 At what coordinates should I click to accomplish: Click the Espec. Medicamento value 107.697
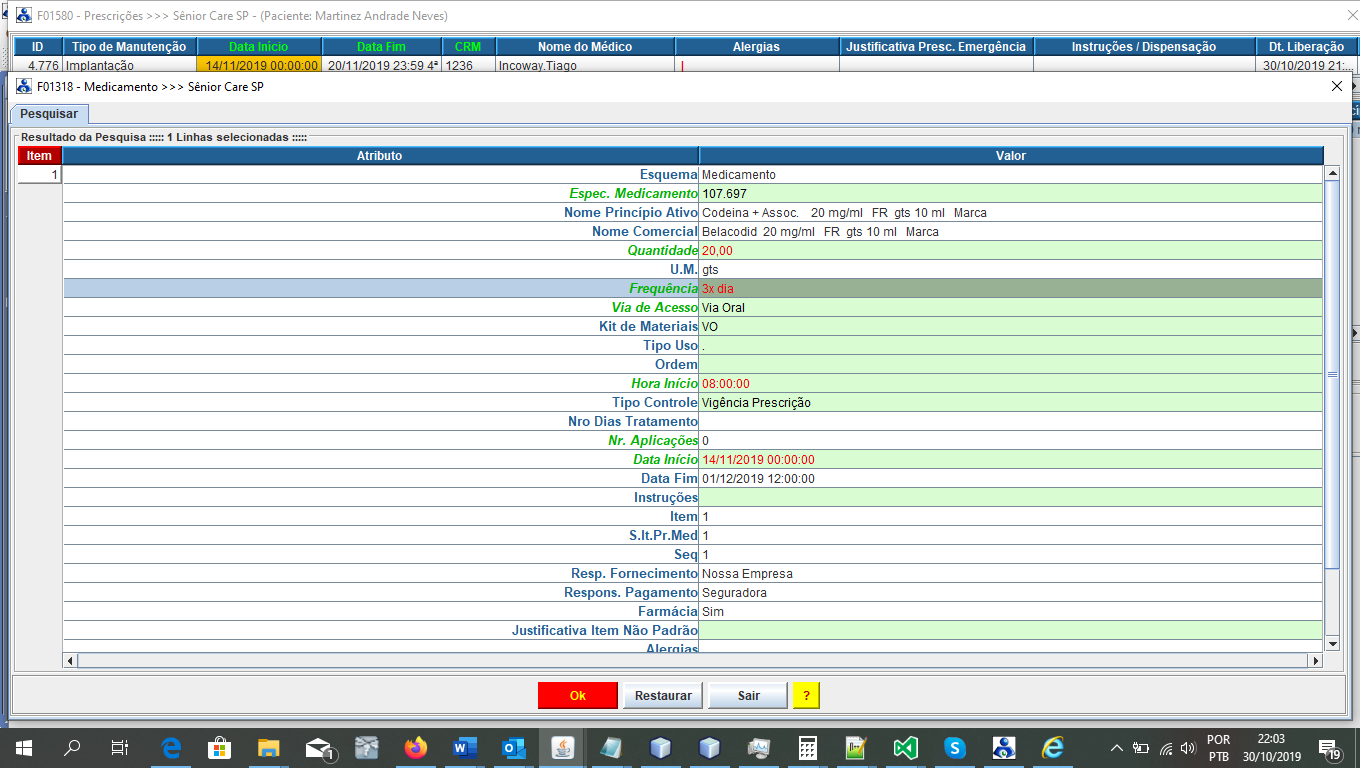click(1011, 194)
